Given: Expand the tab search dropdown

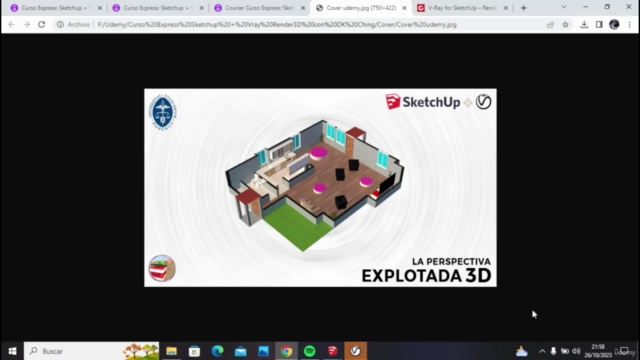Looking at the screenshot, I should pyautogui.click(x=564, y=7).
